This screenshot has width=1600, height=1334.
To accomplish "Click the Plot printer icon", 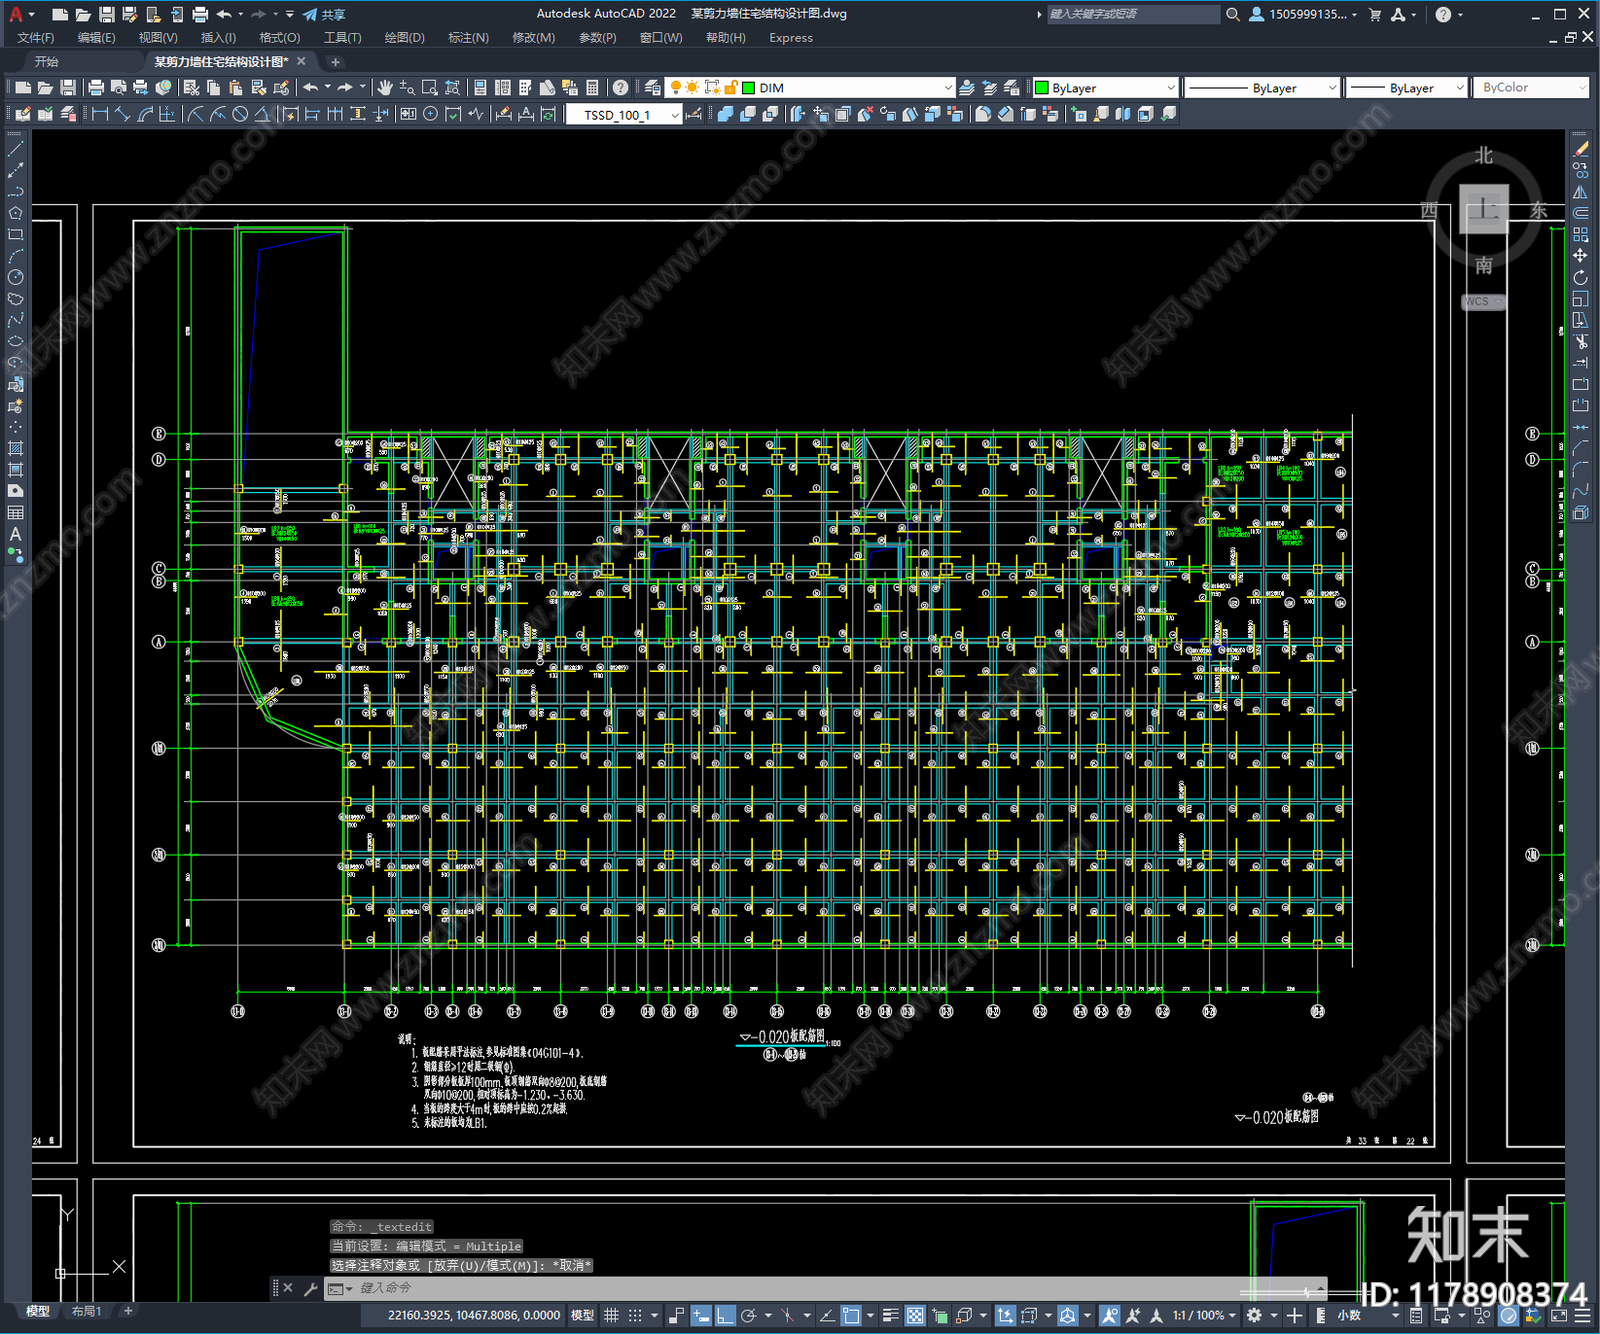I will 96,88.
